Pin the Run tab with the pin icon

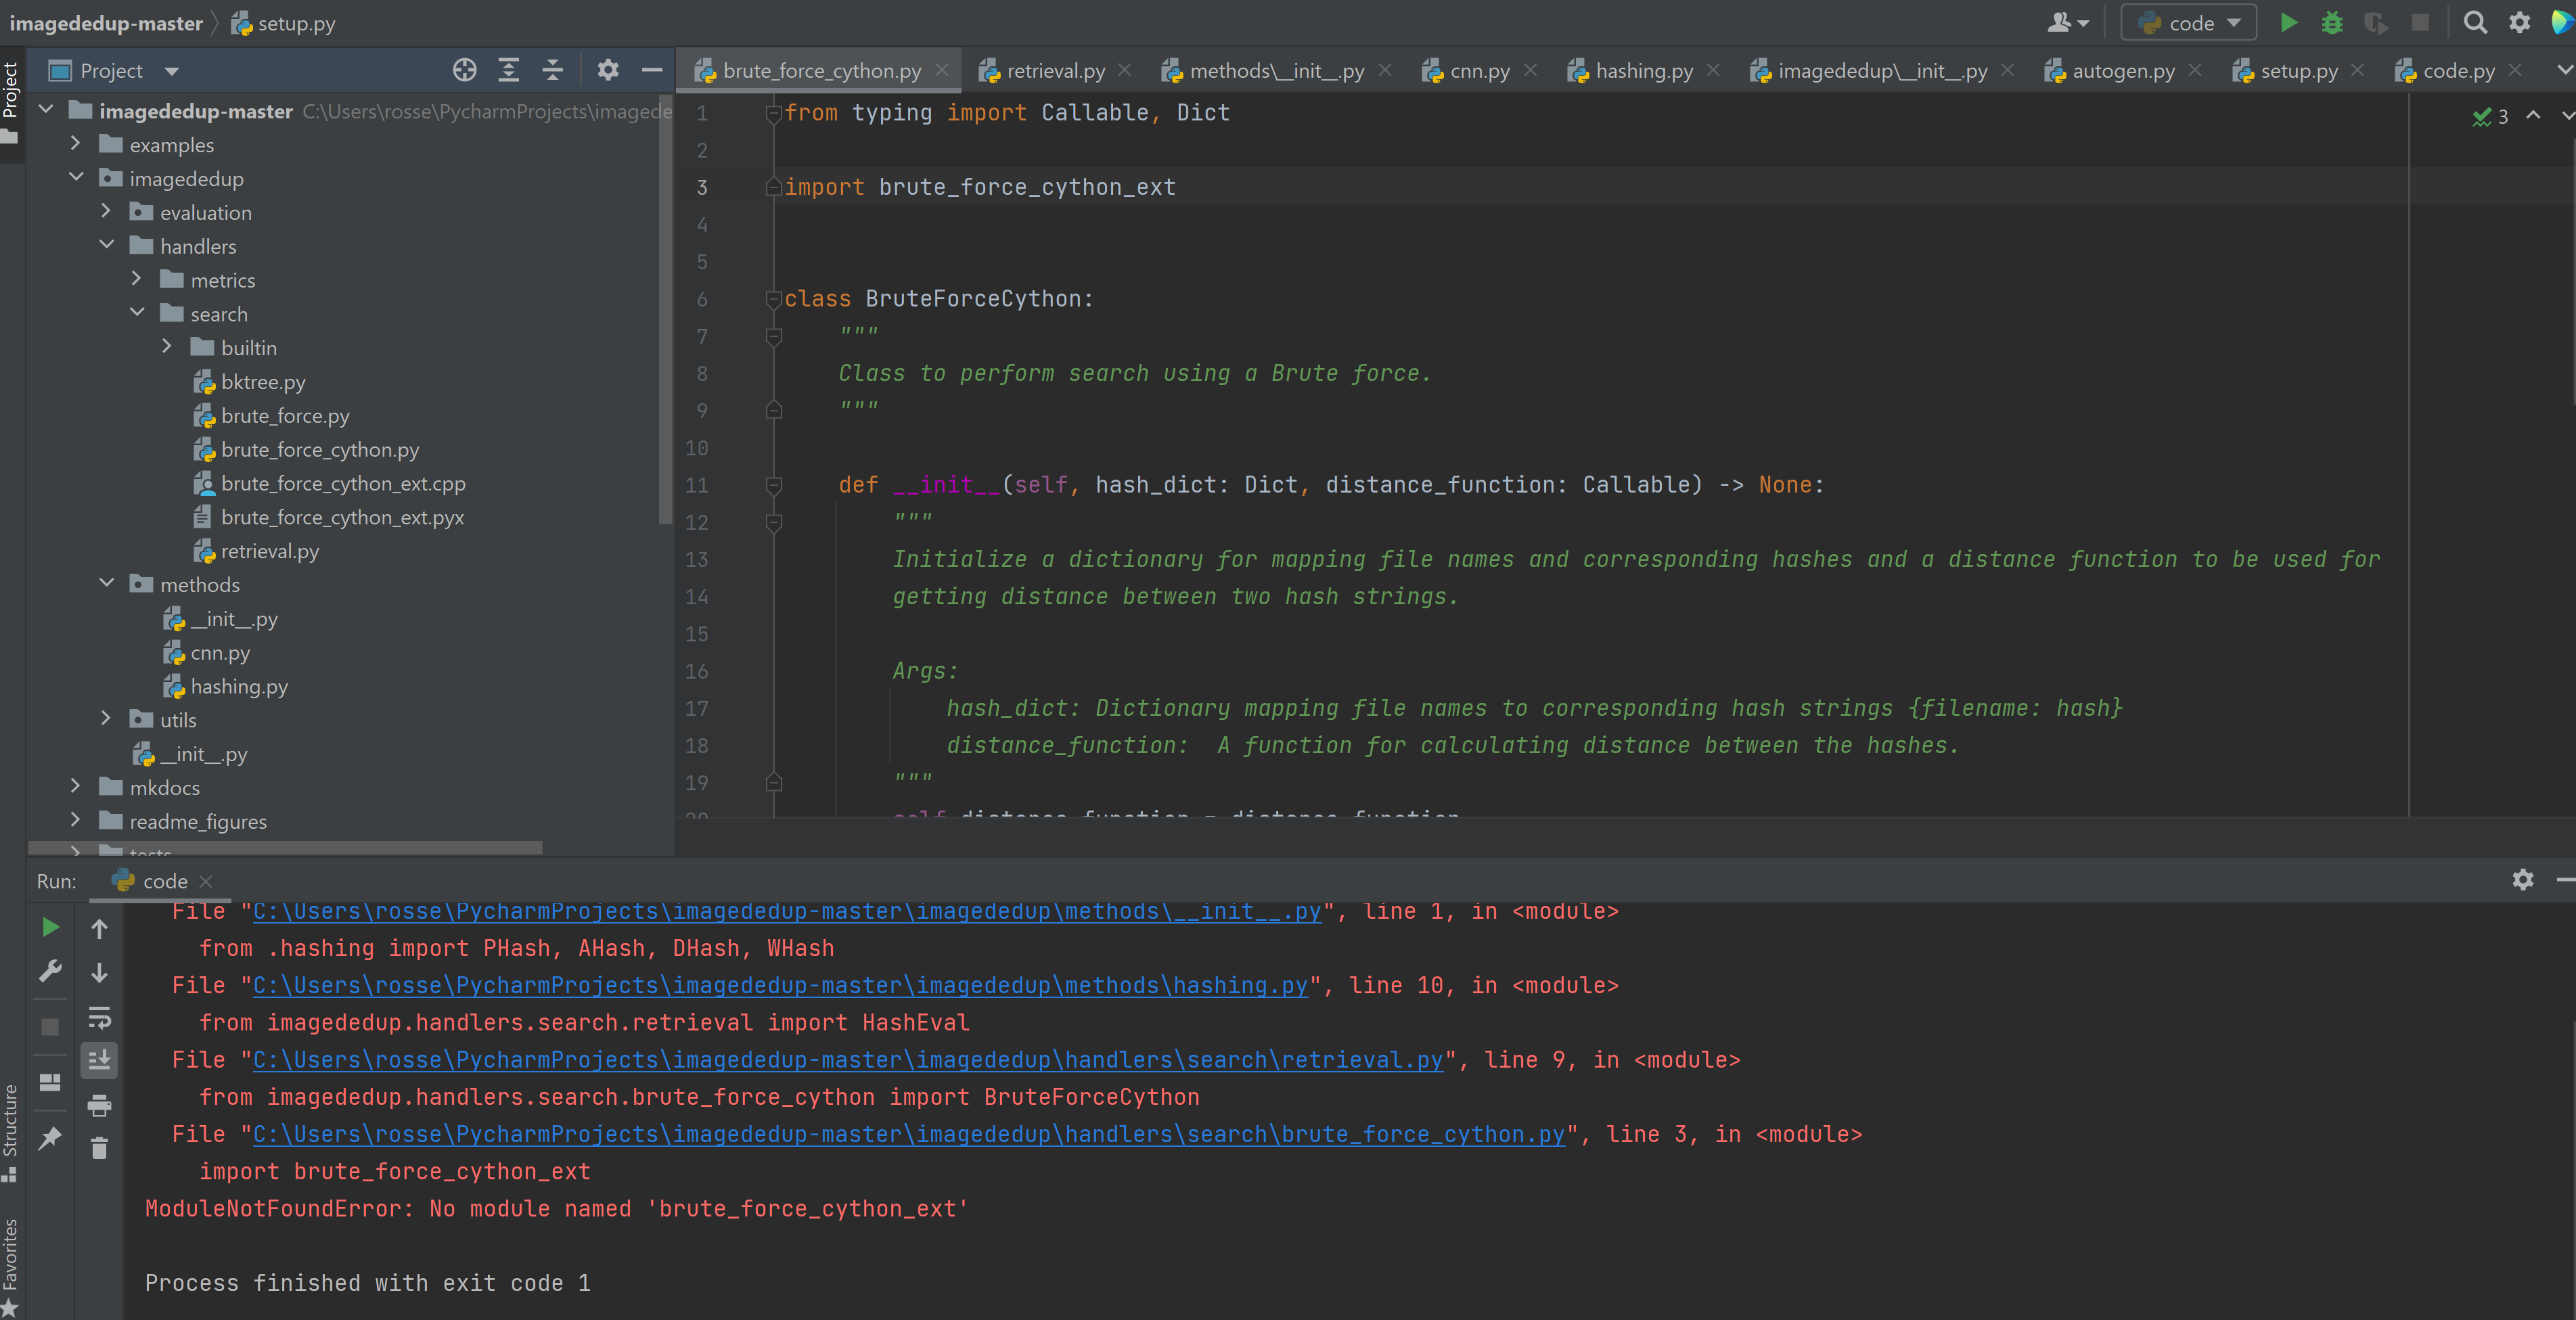pos(50,1140)
